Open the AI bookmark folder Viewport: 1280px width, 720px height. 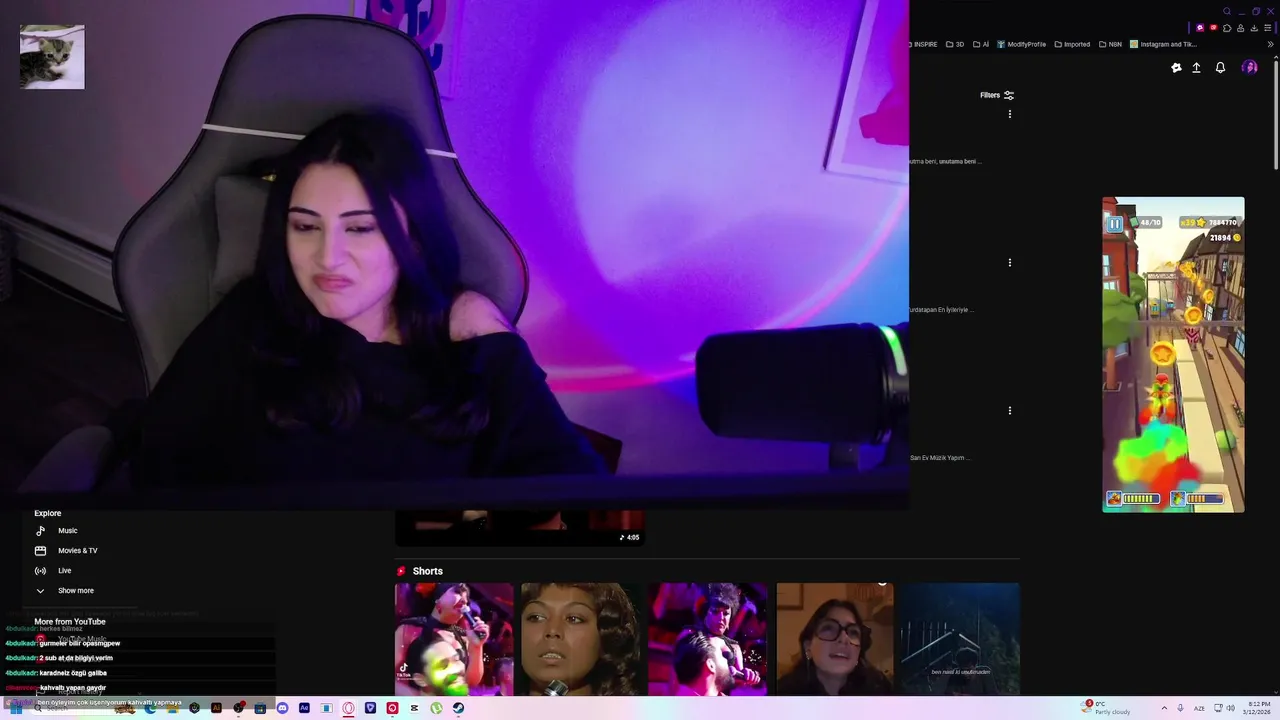(981, 44)
